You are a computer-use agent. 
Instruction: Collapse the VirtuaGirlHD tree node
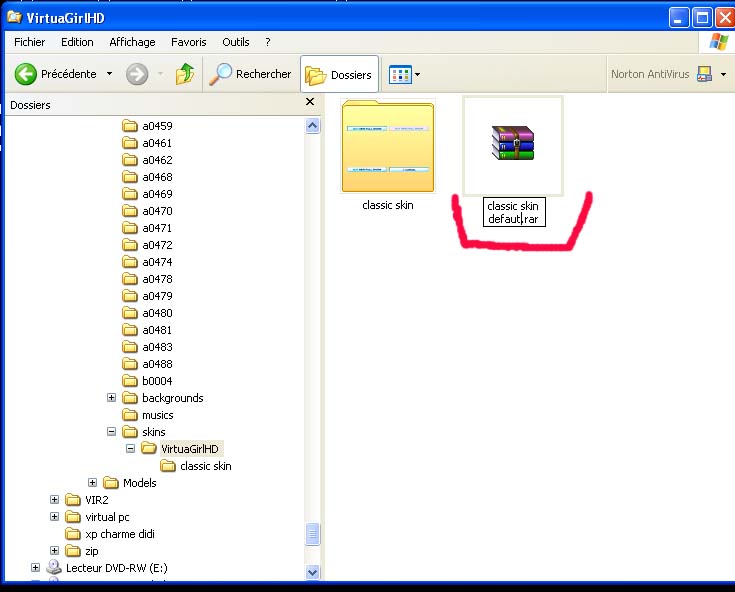tap(130, 449)
